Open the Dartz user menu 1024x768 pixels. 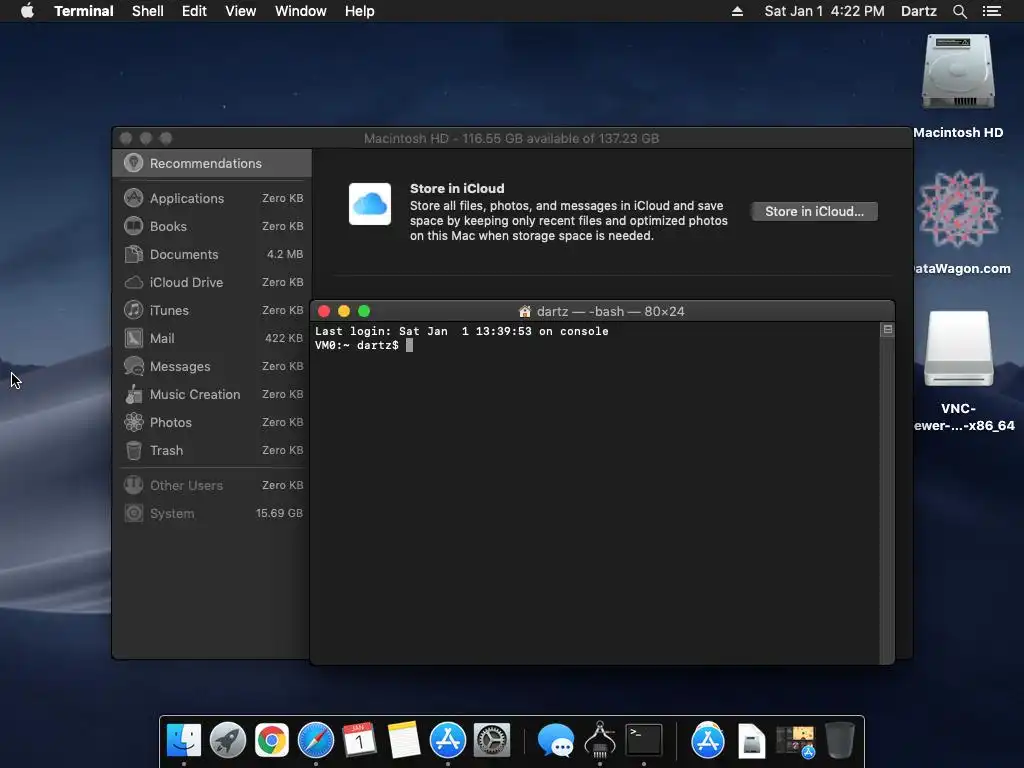pos(918,11)
